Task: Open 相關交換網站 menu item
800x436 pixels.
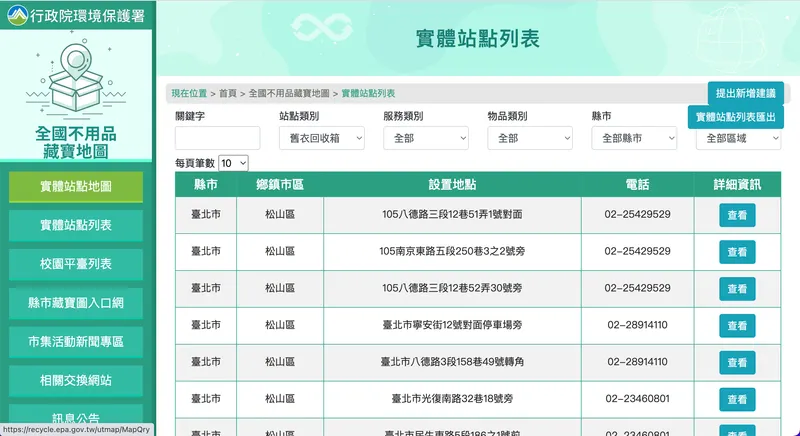Action: coord(76,380)
